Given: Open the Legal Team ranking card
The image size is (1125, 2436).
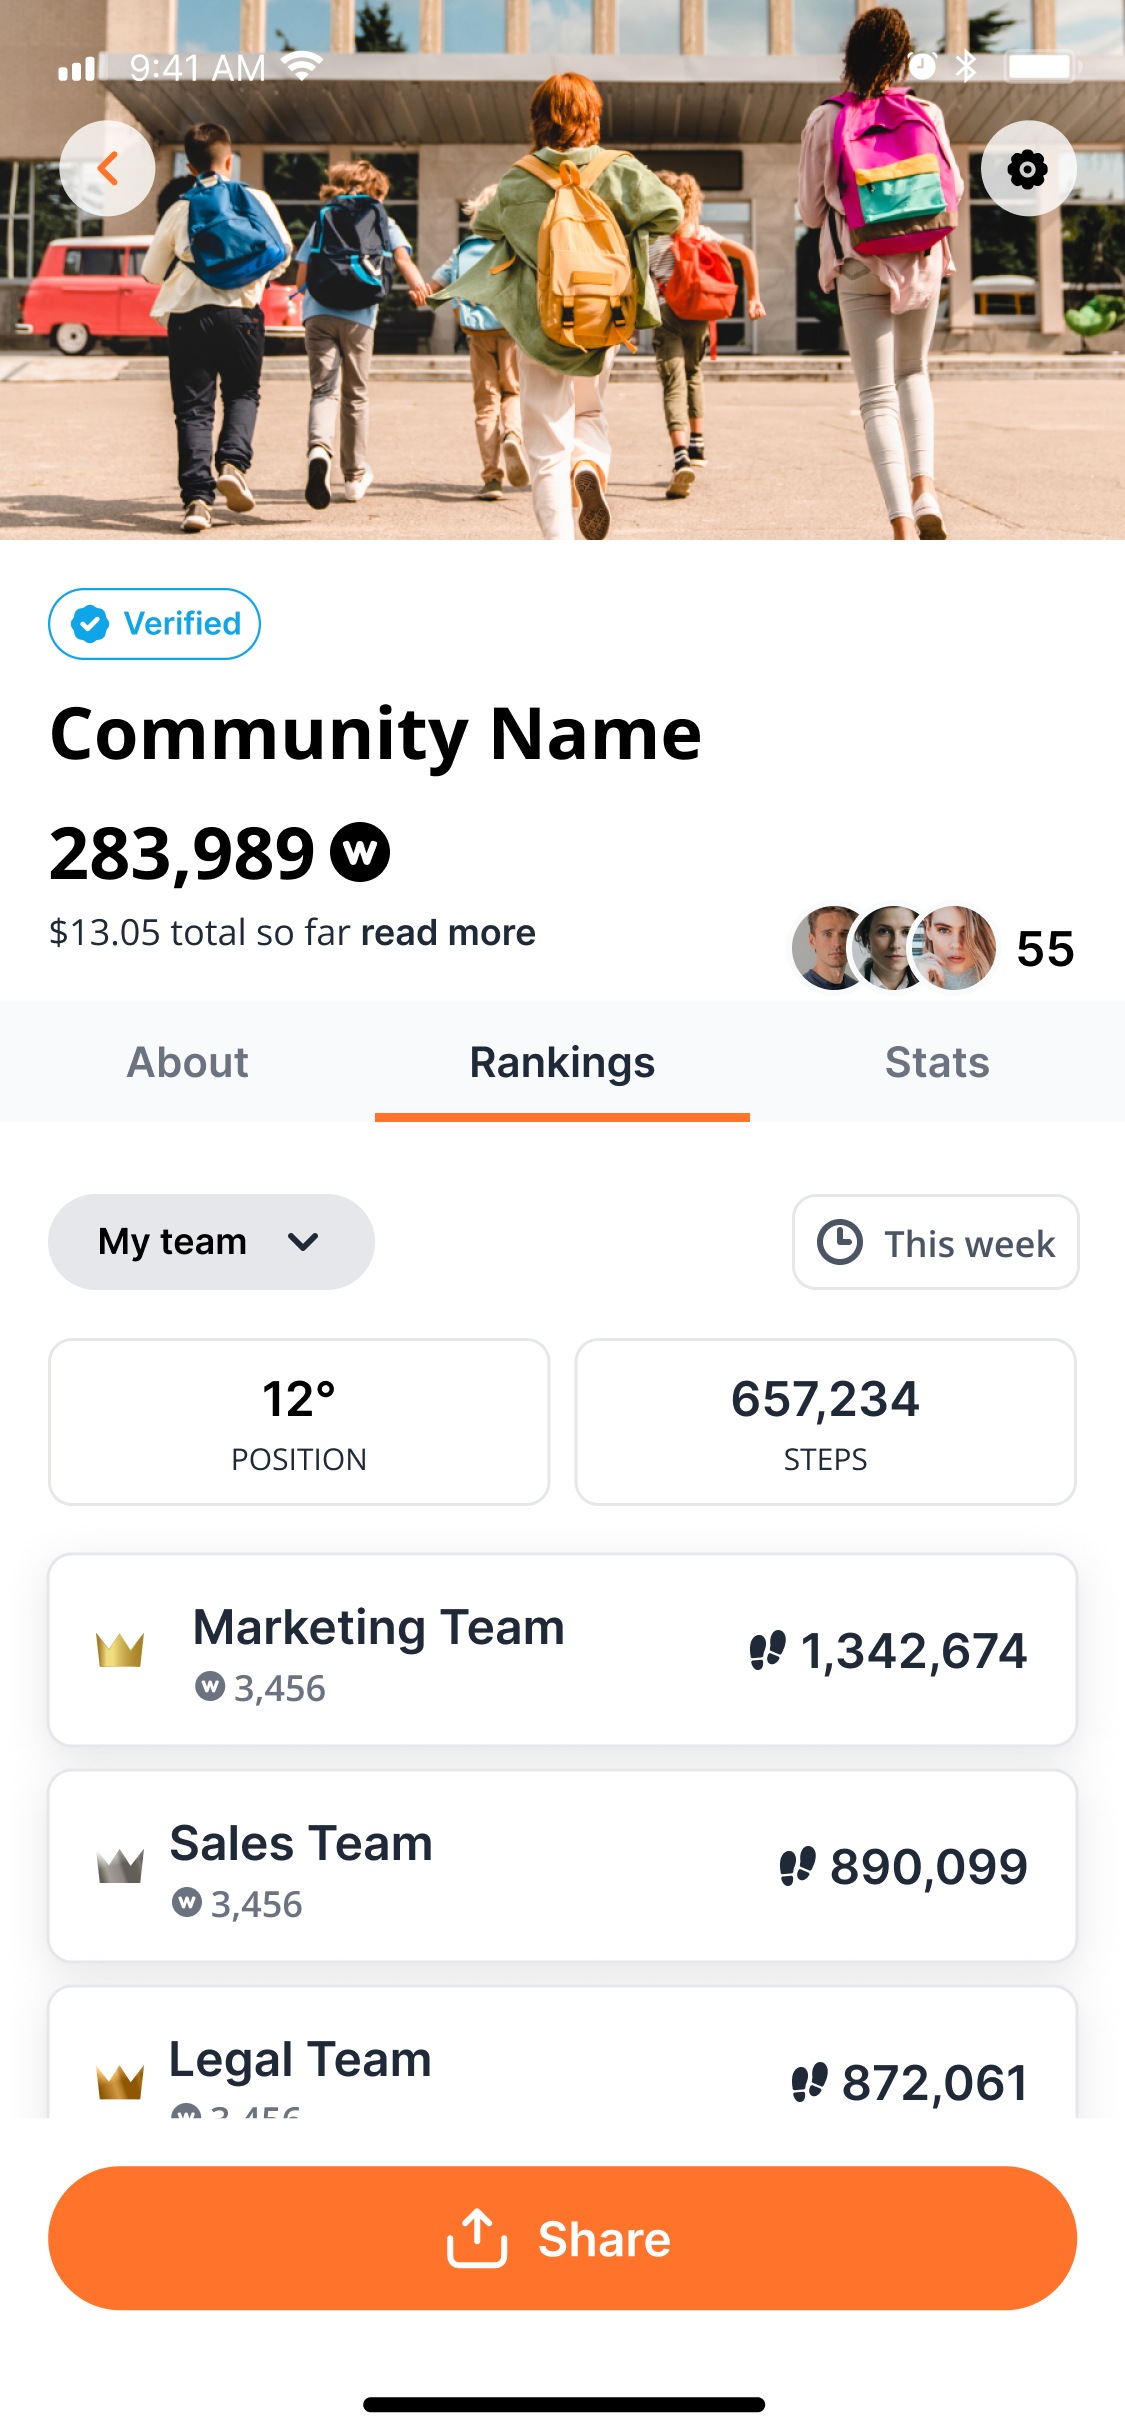Looking at the screenshot, I should pos(562,2052).
